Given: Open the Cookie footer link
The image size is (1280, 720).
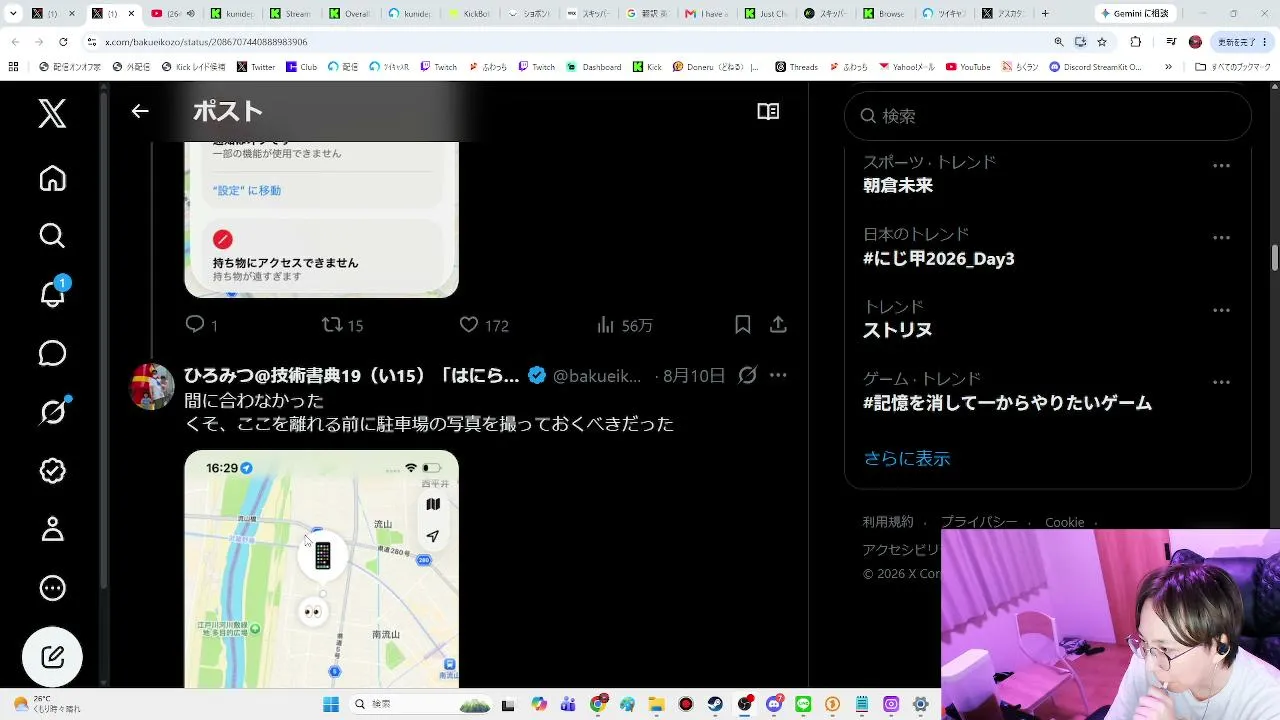Looking at the screenshot, I should click(1065, 522).
